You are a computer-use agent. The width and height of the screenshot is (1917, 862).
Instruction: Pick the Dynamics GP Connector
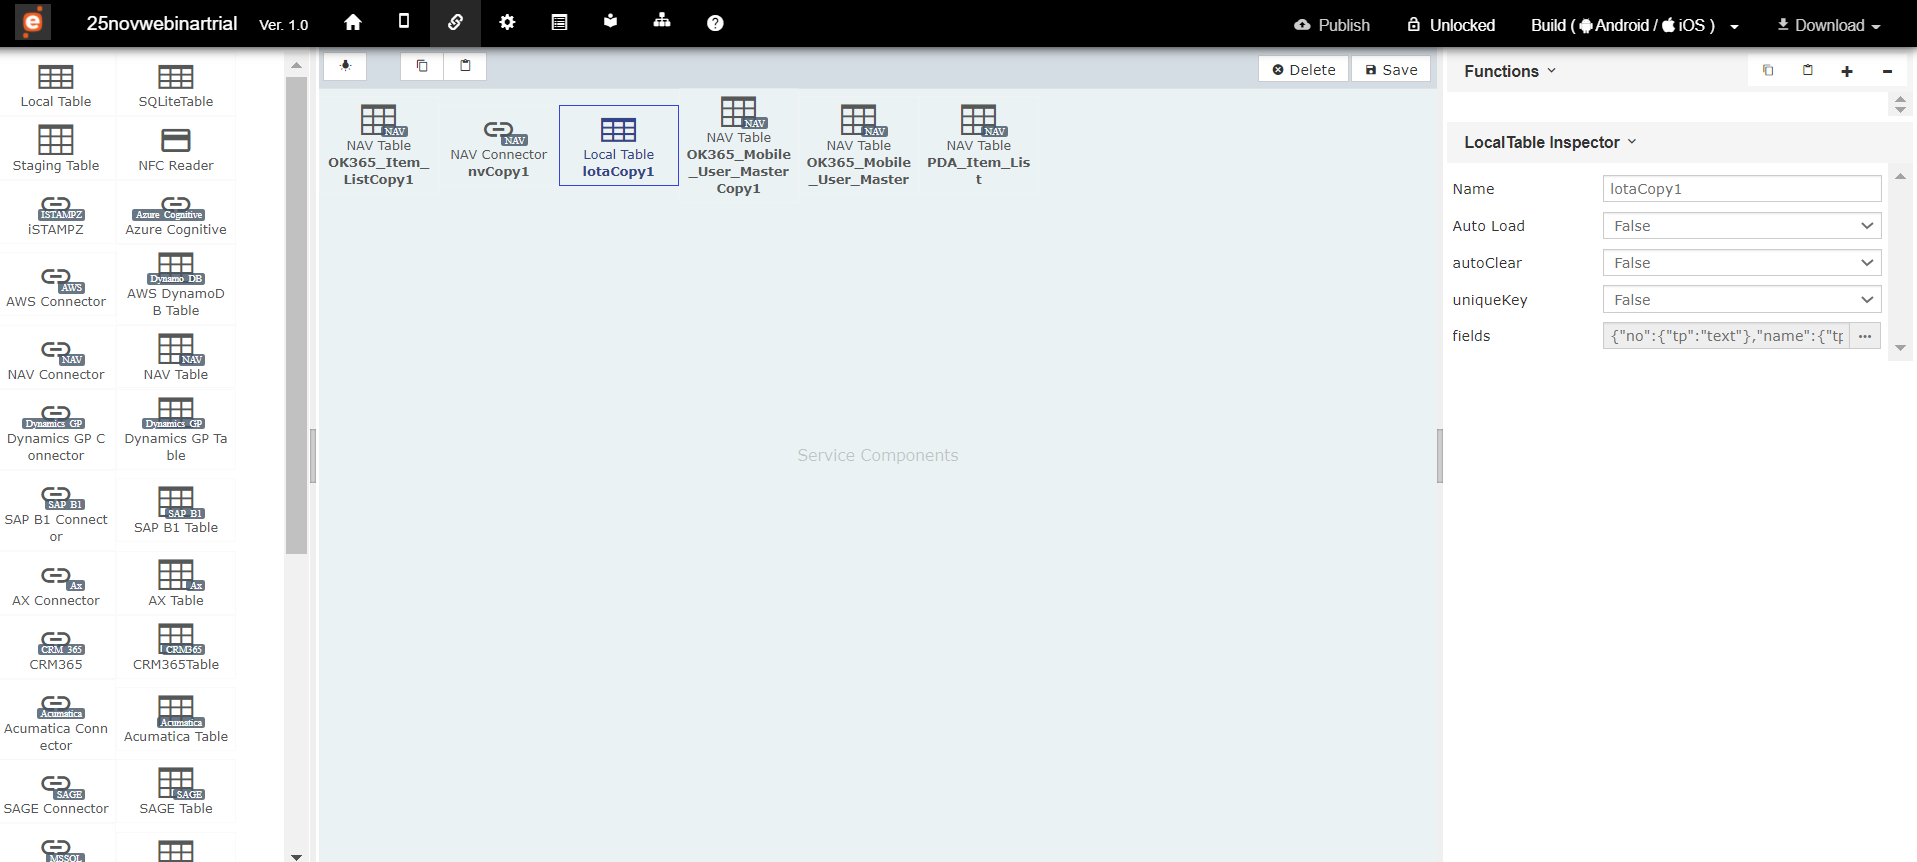tap(56, 433)
